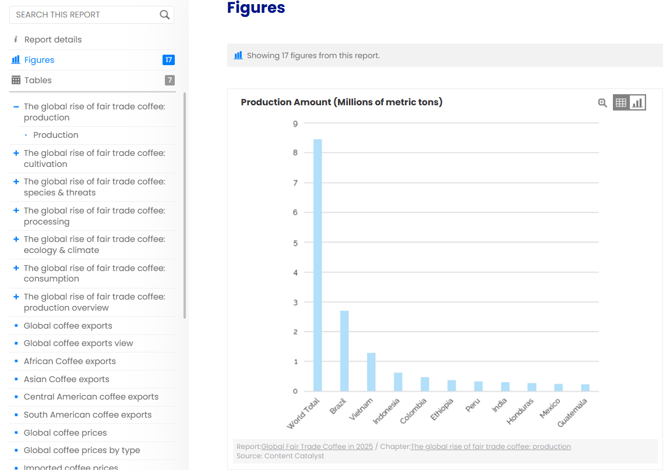Click the Tables grid icon in sidebar
670x474 pixels.
pos(15,80)
